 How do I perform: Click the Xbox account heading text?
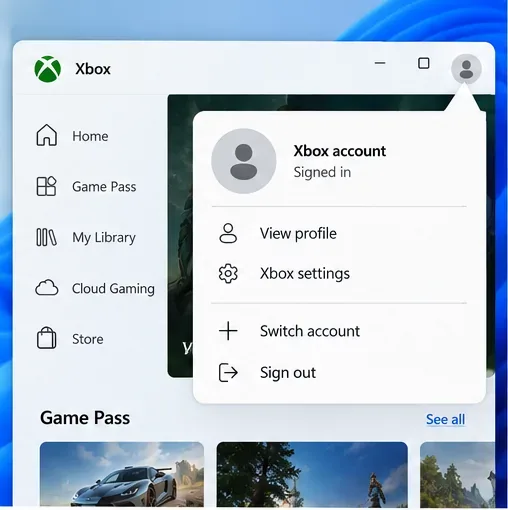[x=340, y=151]
